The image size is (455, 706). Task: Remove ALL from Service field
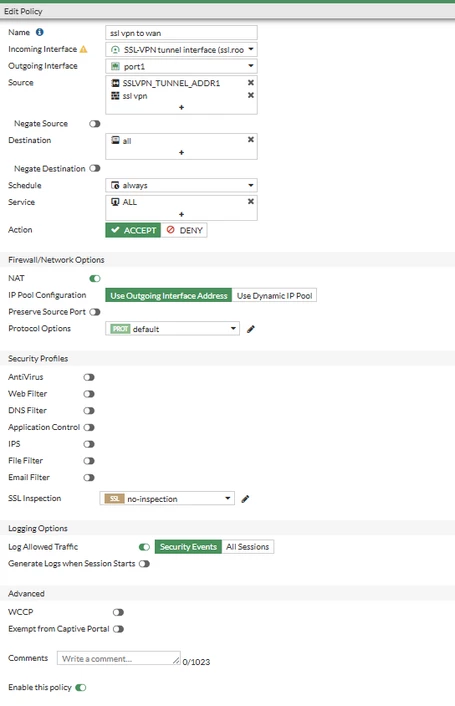point(251,201)
